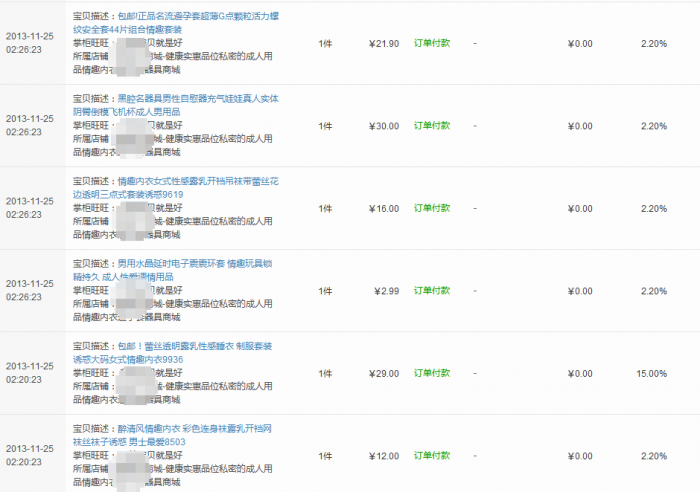The width and height of the screenshot is (700, 492).
Task: Click the ¥0.00 amount in the ¥30.00 row
Action: (580, 126)
